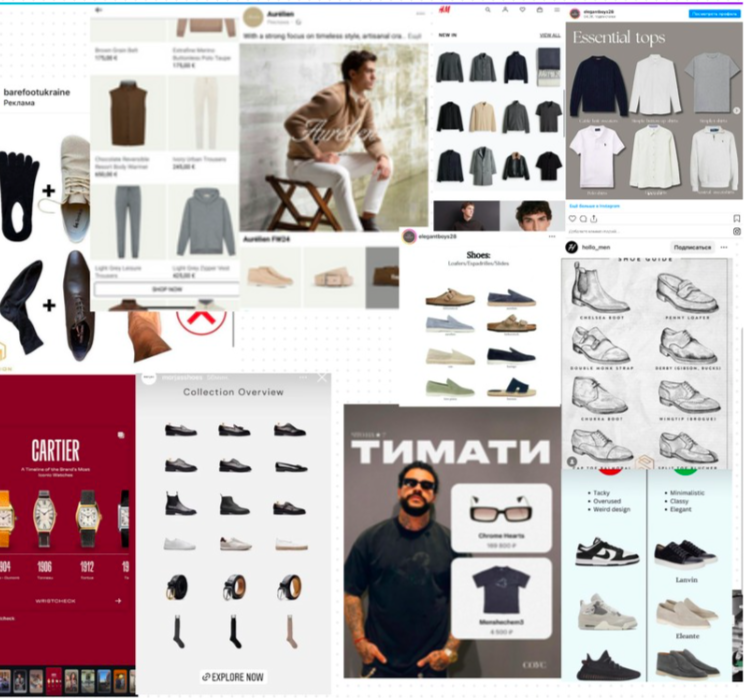Click arrow next to WRISTCHECK
744x699 pixels.
[x=118, y=601]
